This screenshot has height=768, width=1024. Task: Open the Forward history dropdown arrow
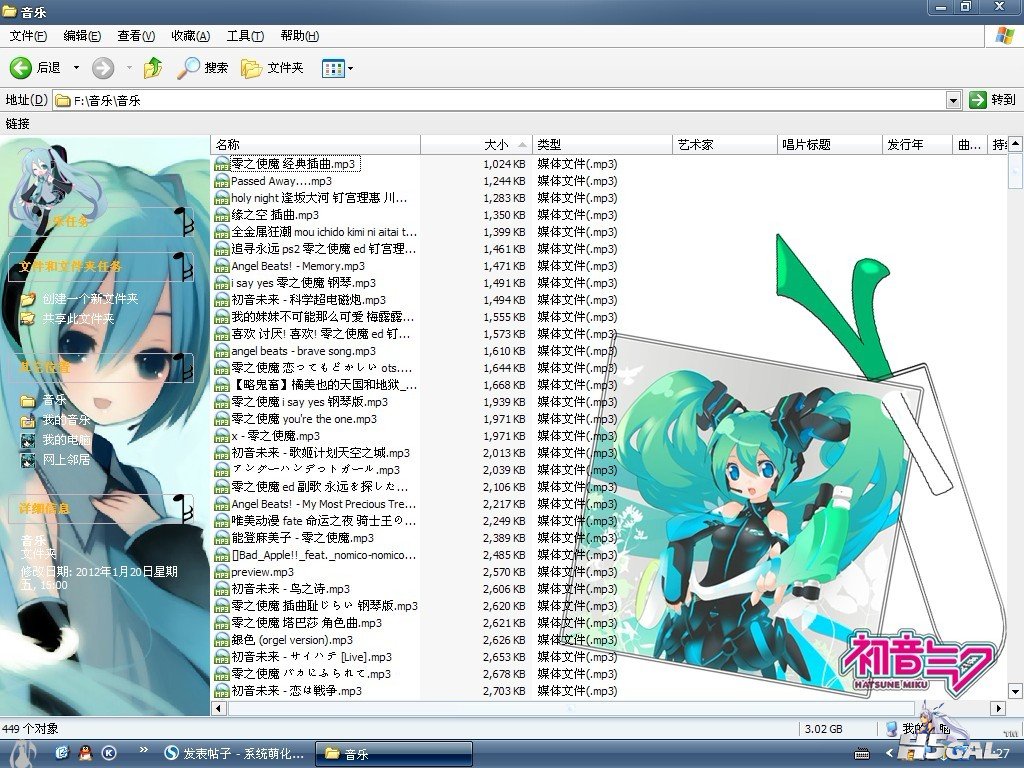[x=129, y=67]
